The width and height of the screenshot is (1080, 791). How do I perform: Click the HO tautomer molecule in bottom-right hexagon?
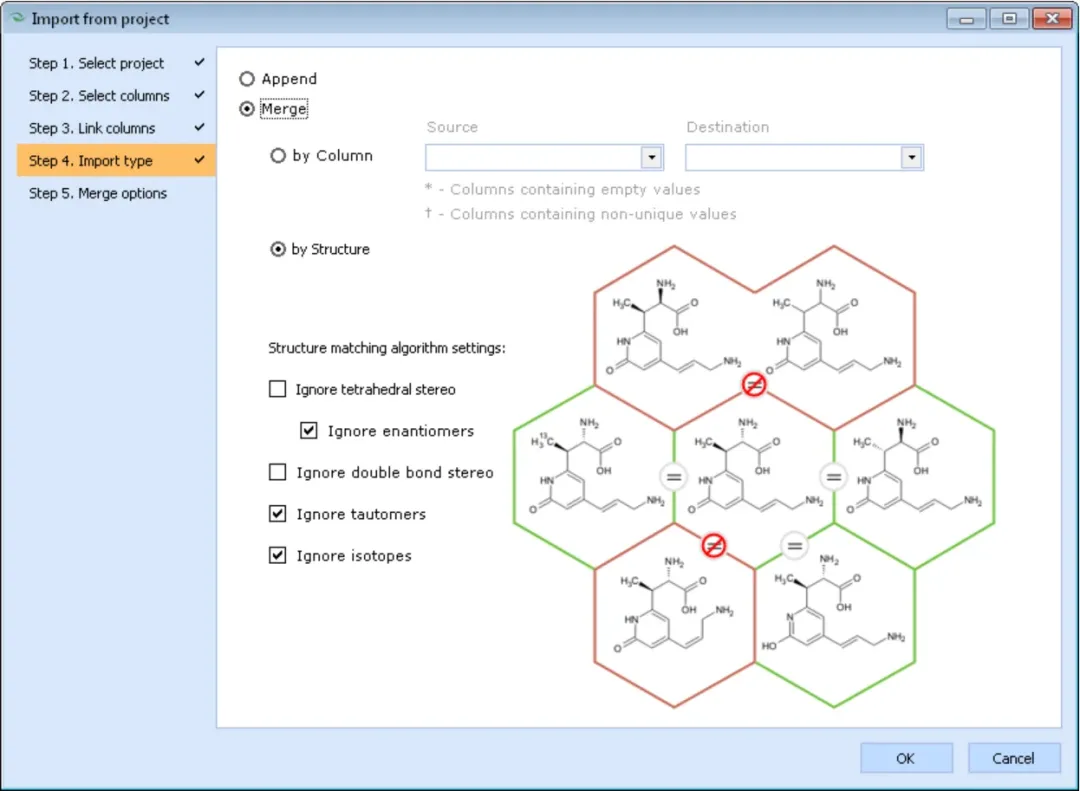tap(833, 603)
